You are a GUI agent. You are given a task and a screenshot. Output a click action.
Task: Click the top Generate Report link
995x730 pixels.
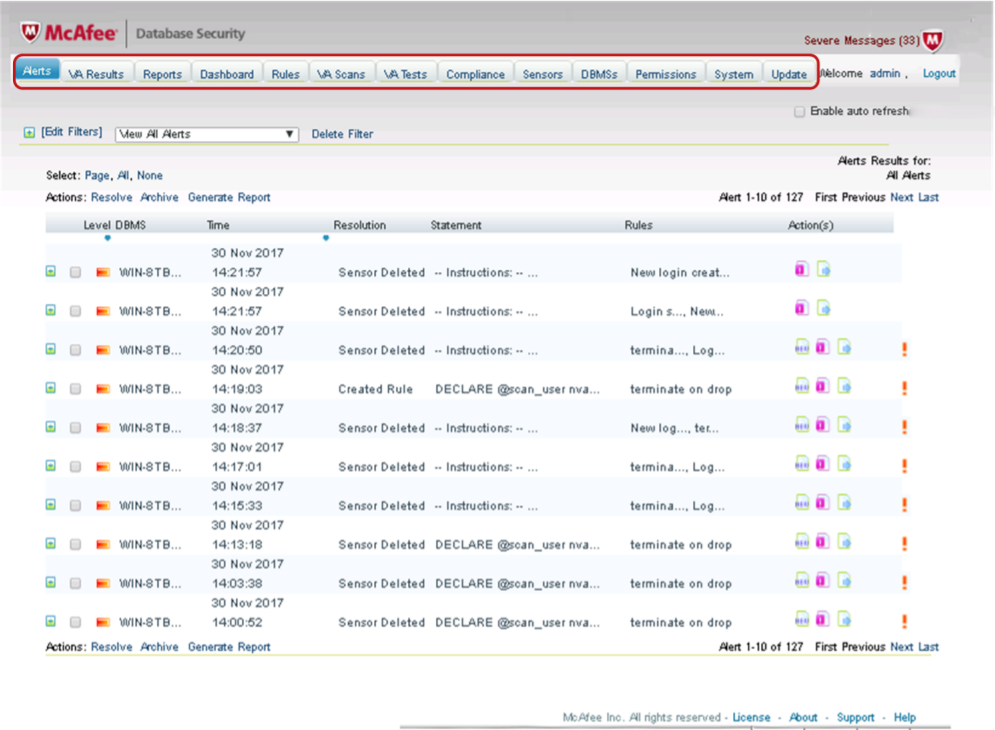[x=229, y=198]
